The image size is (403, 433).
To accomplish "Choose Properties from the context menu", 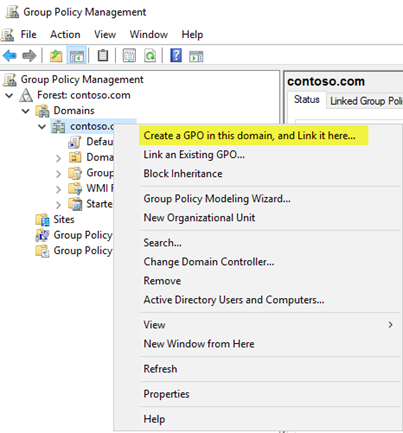I will 166,394.
